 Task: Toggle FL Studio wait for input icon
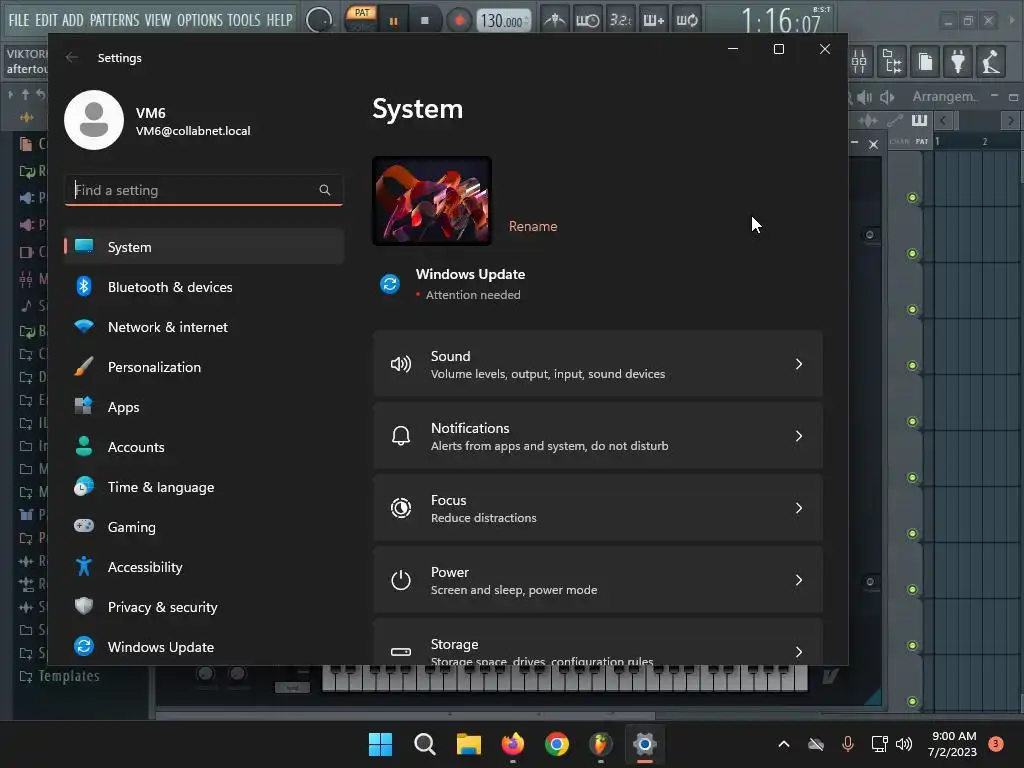pos(587,20)
